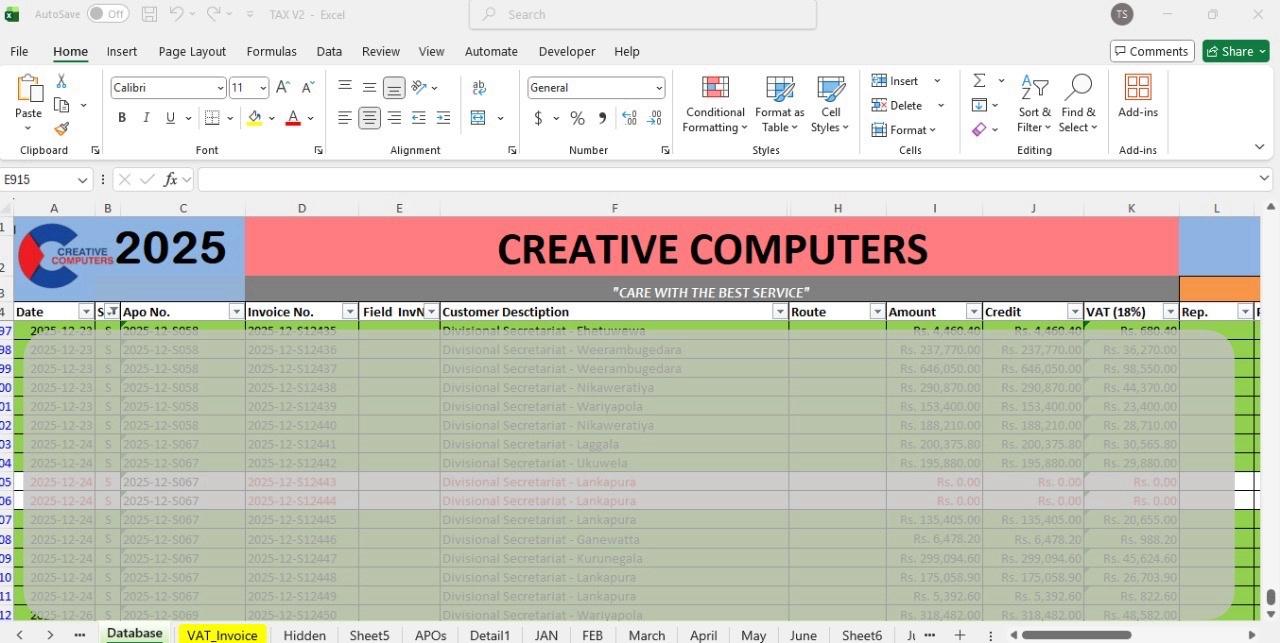Viewport: 1280px width, 643px height.
Task: Click Format cells button
Action: coord(904,130)
